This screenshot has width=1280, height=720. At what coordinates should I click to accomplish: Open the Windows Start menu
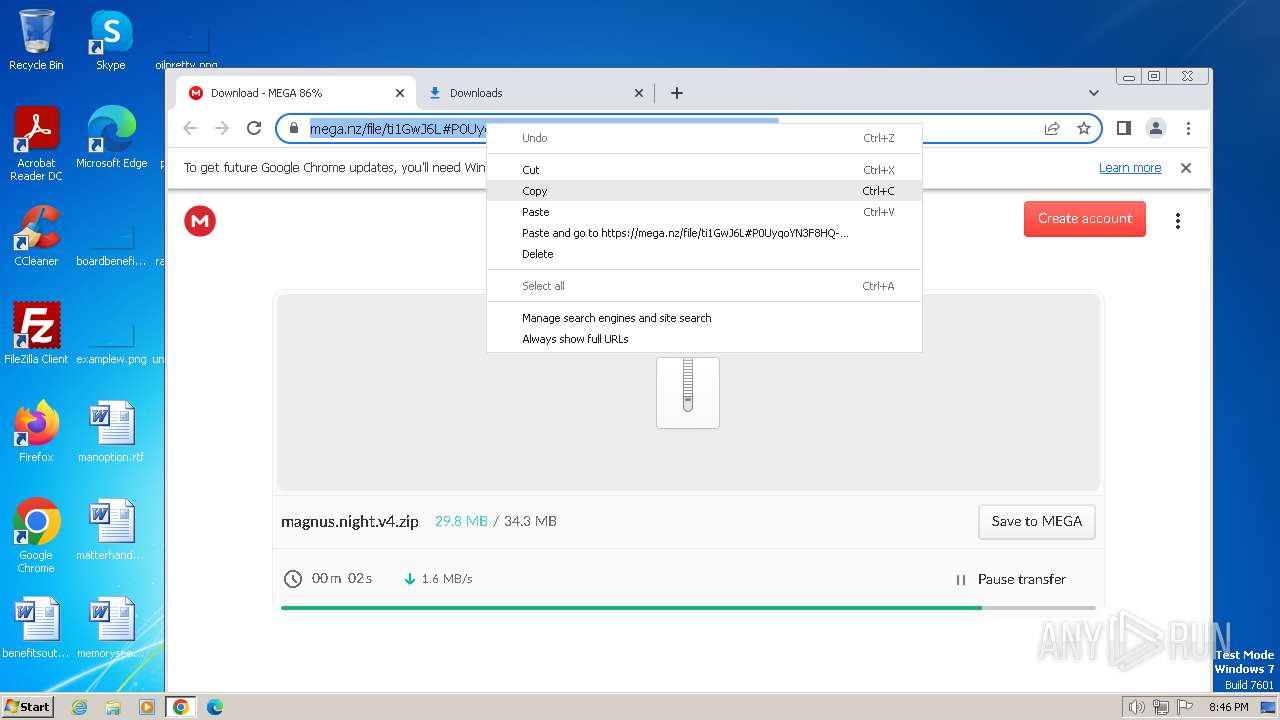click(27, 706)
